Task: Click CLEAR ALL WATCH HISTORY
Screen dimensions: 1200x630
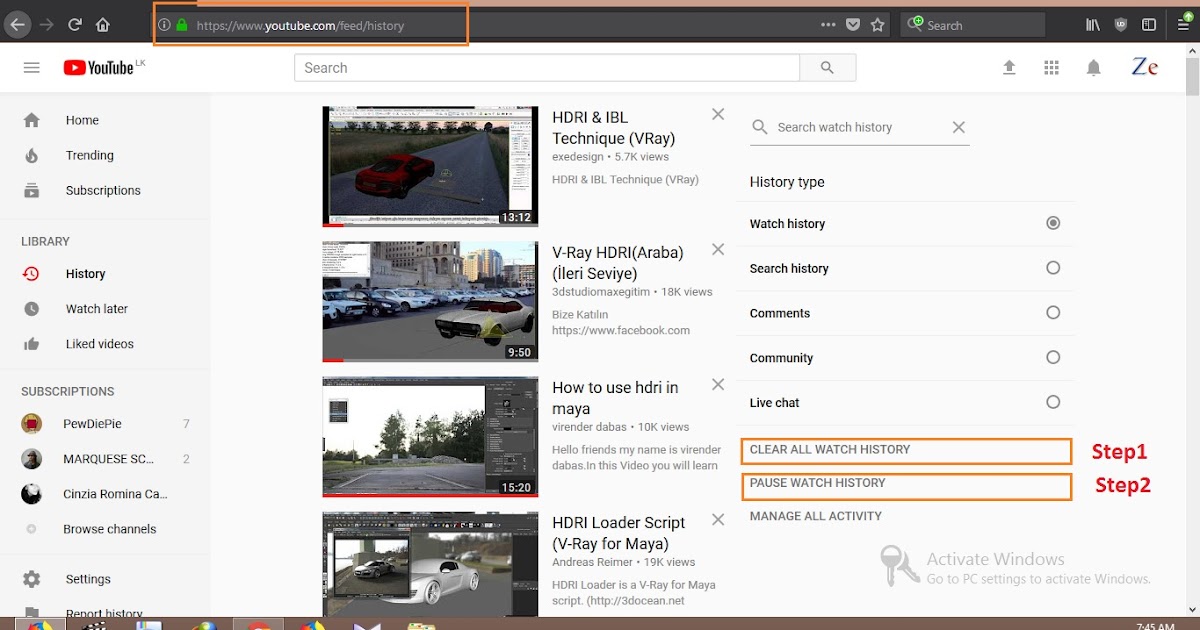Action: click(906, 450)
